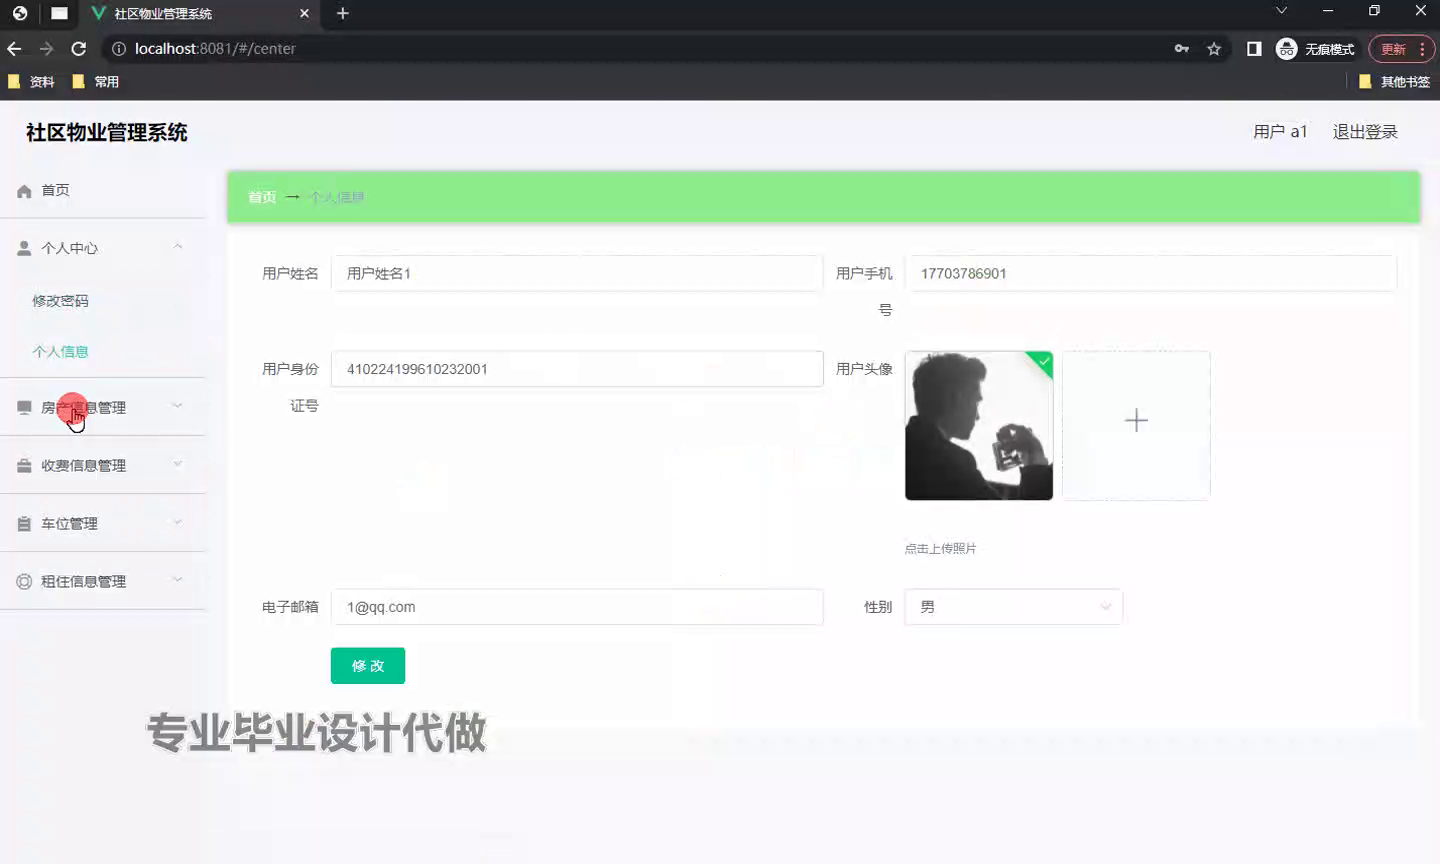Click in the 电子邮箱 input field
The width and height of the screenshot is (1440, 864).
pyautogui.click(x=577, y=607)
